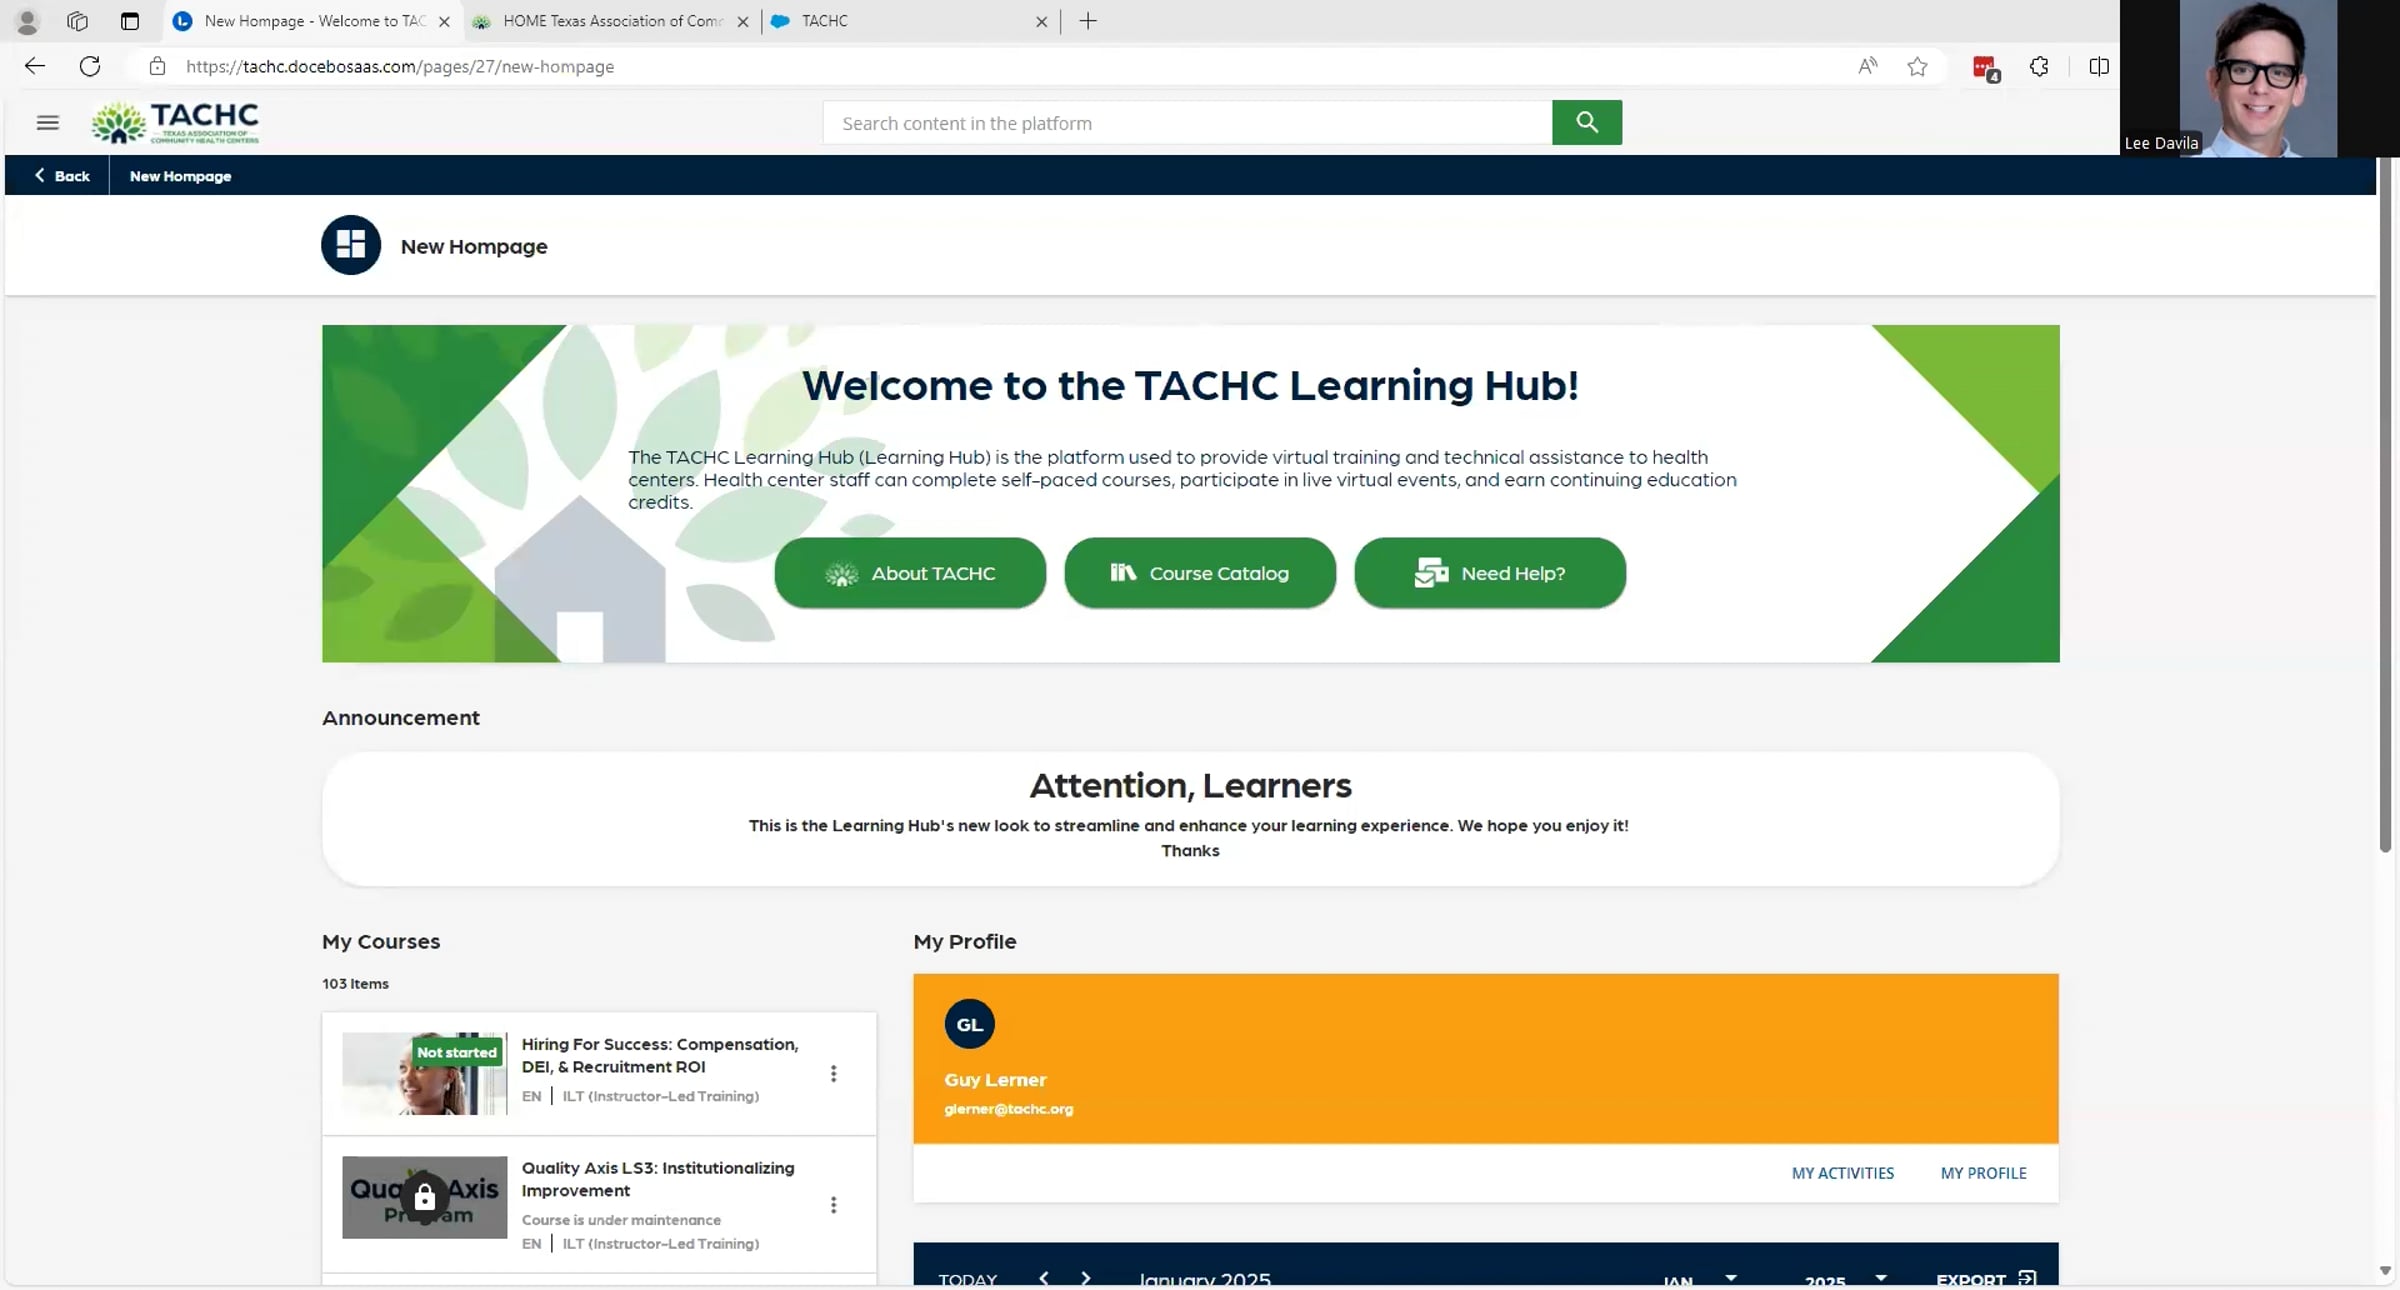This screenshot has width=2400, height=1290.
Task: Open the read aloud icon in address bar
Action: pyautogui.click(x=1866, y=66)
